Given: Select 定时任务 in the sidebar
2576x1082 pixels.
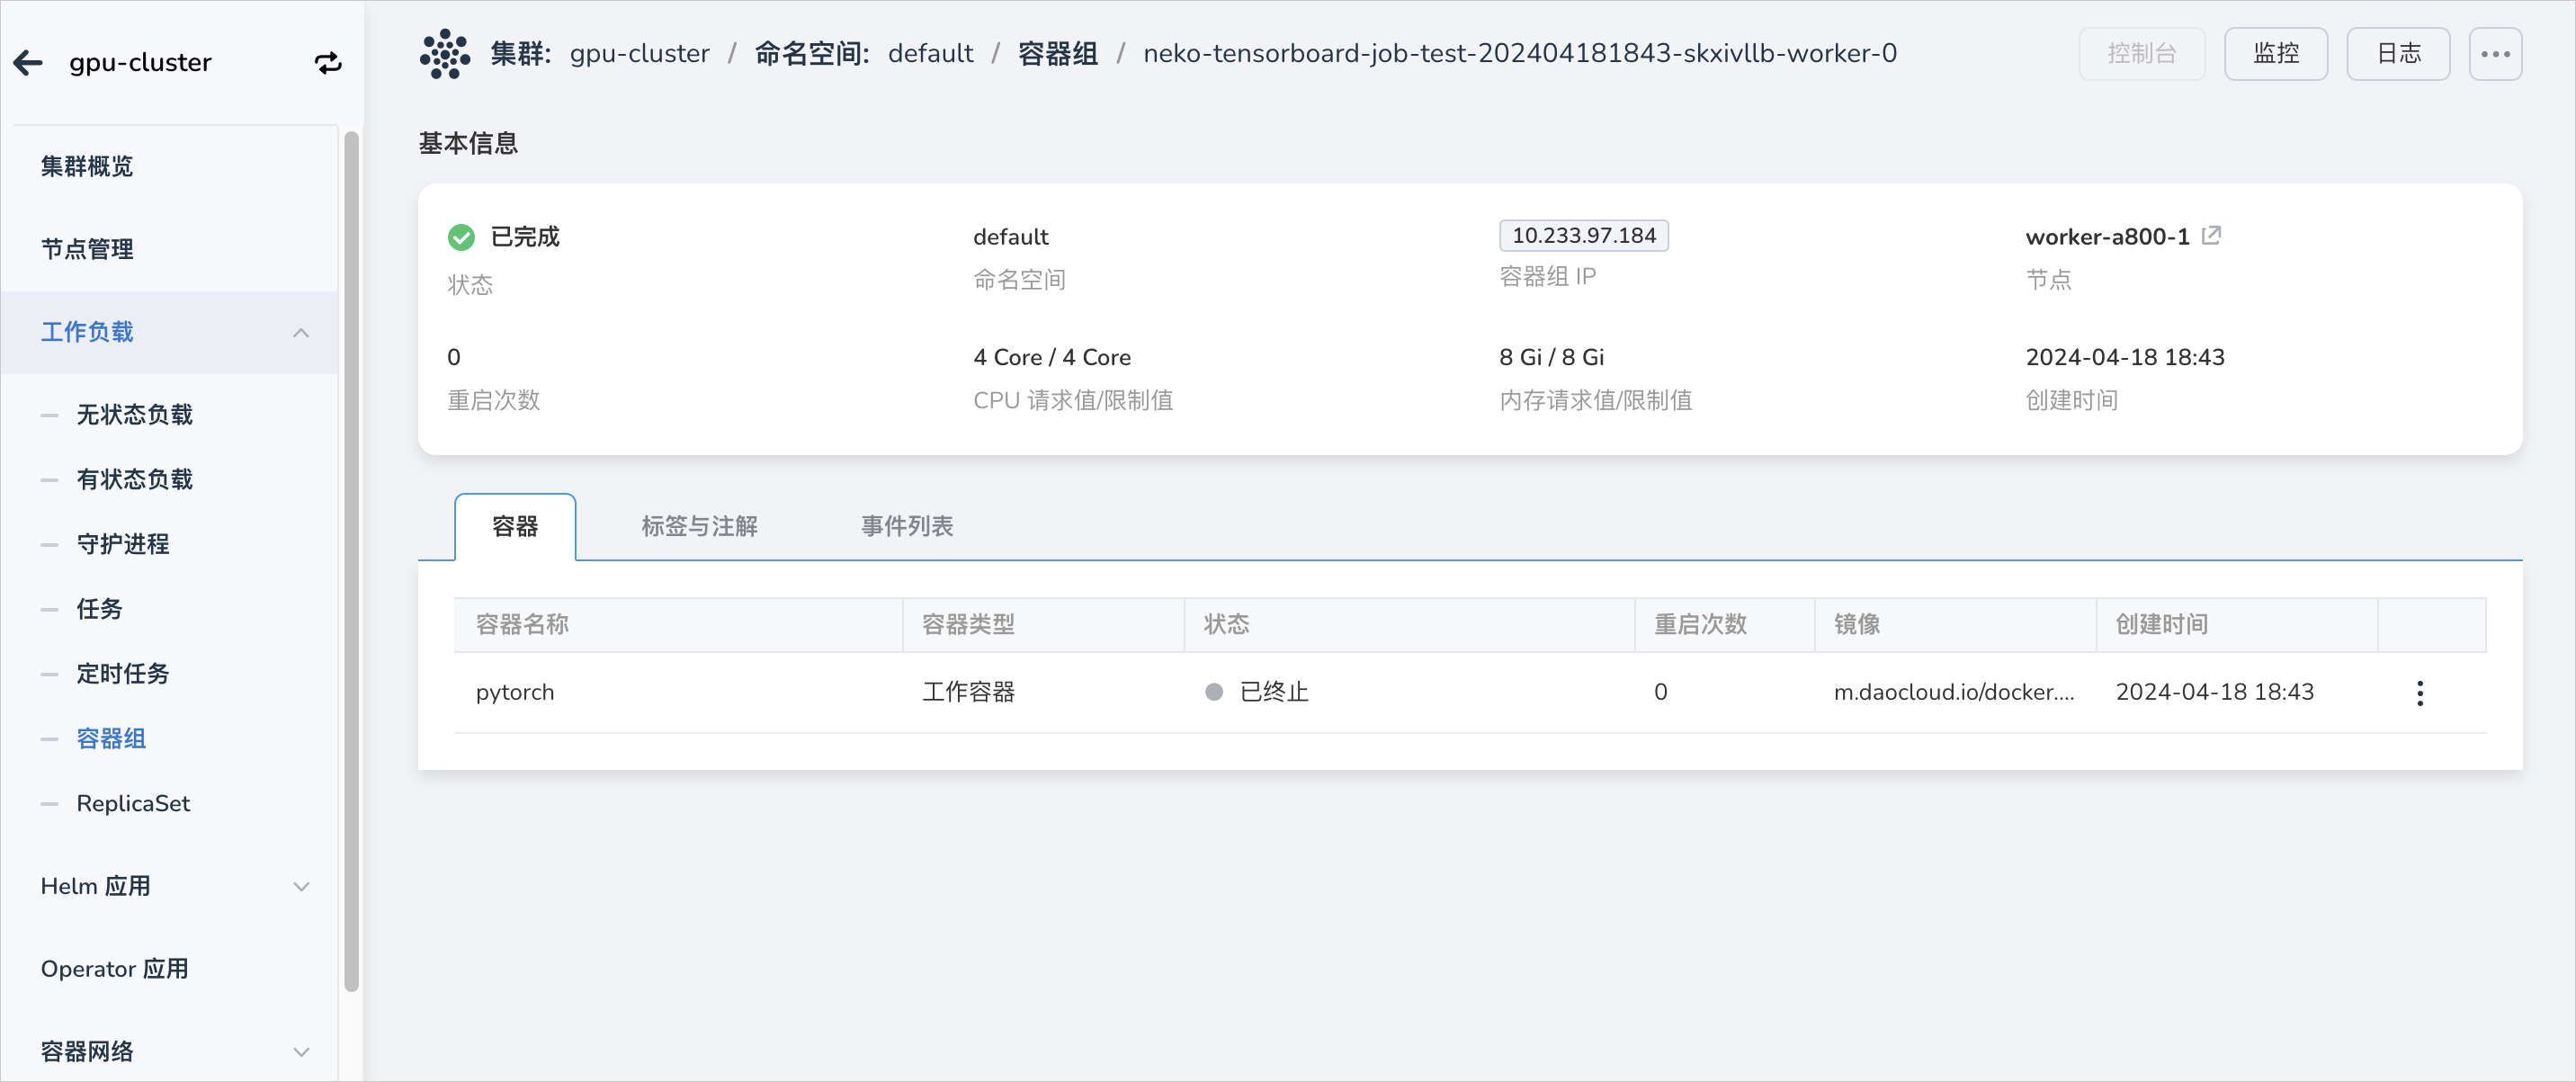Looking at the screenshot, I should coord(122,674).
